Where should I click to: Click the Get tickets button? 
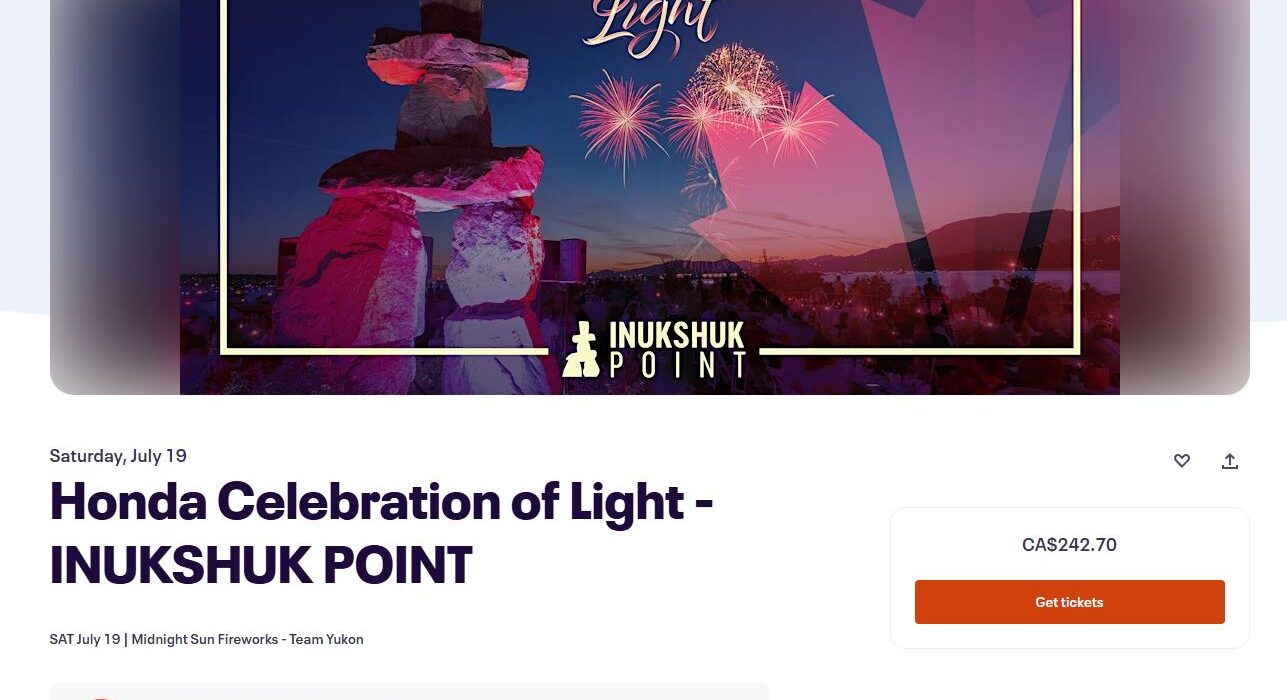click(x=1069, y=602)
